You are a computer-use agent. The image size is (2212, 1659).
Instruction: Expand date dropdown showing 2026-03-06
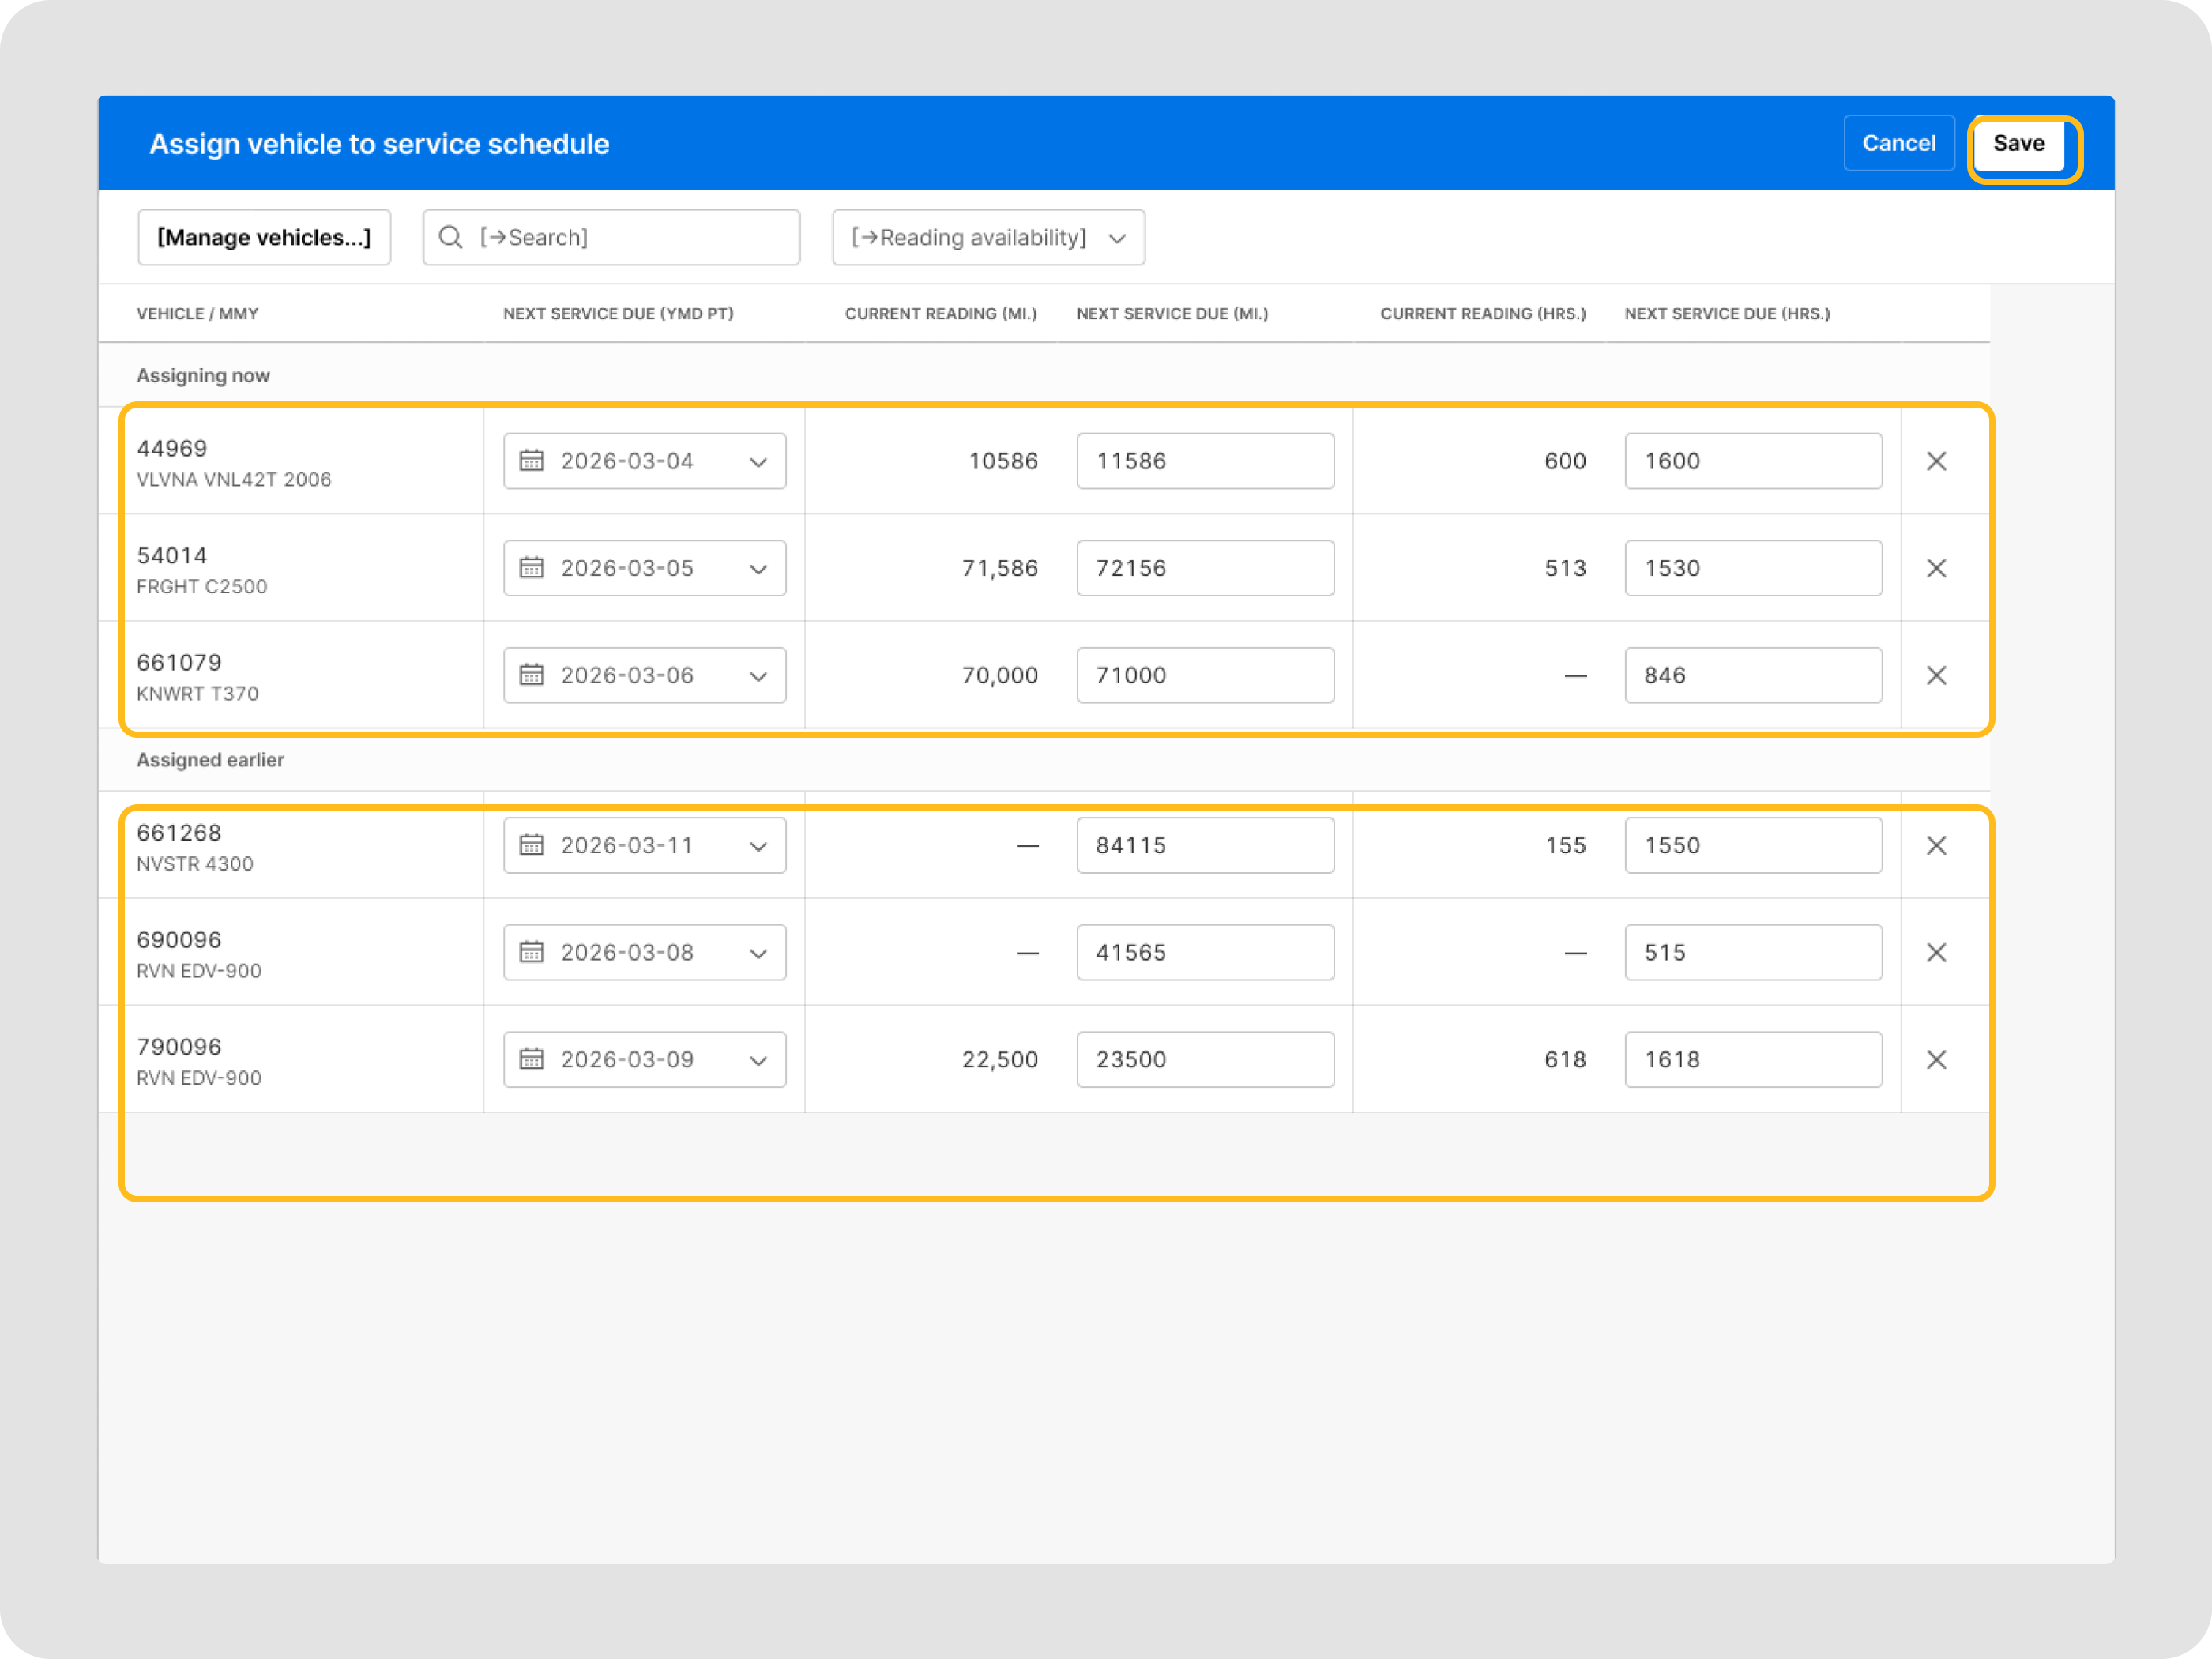pos(758,676)
